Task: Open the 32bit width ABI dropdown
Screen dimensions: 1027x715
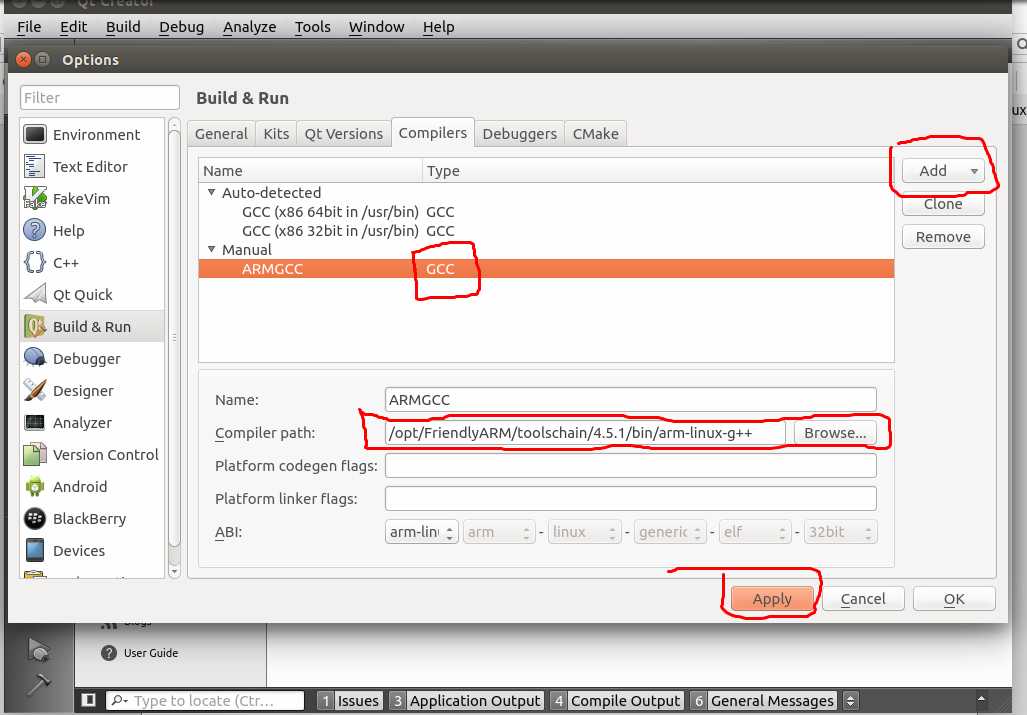Action: [840, 532]
